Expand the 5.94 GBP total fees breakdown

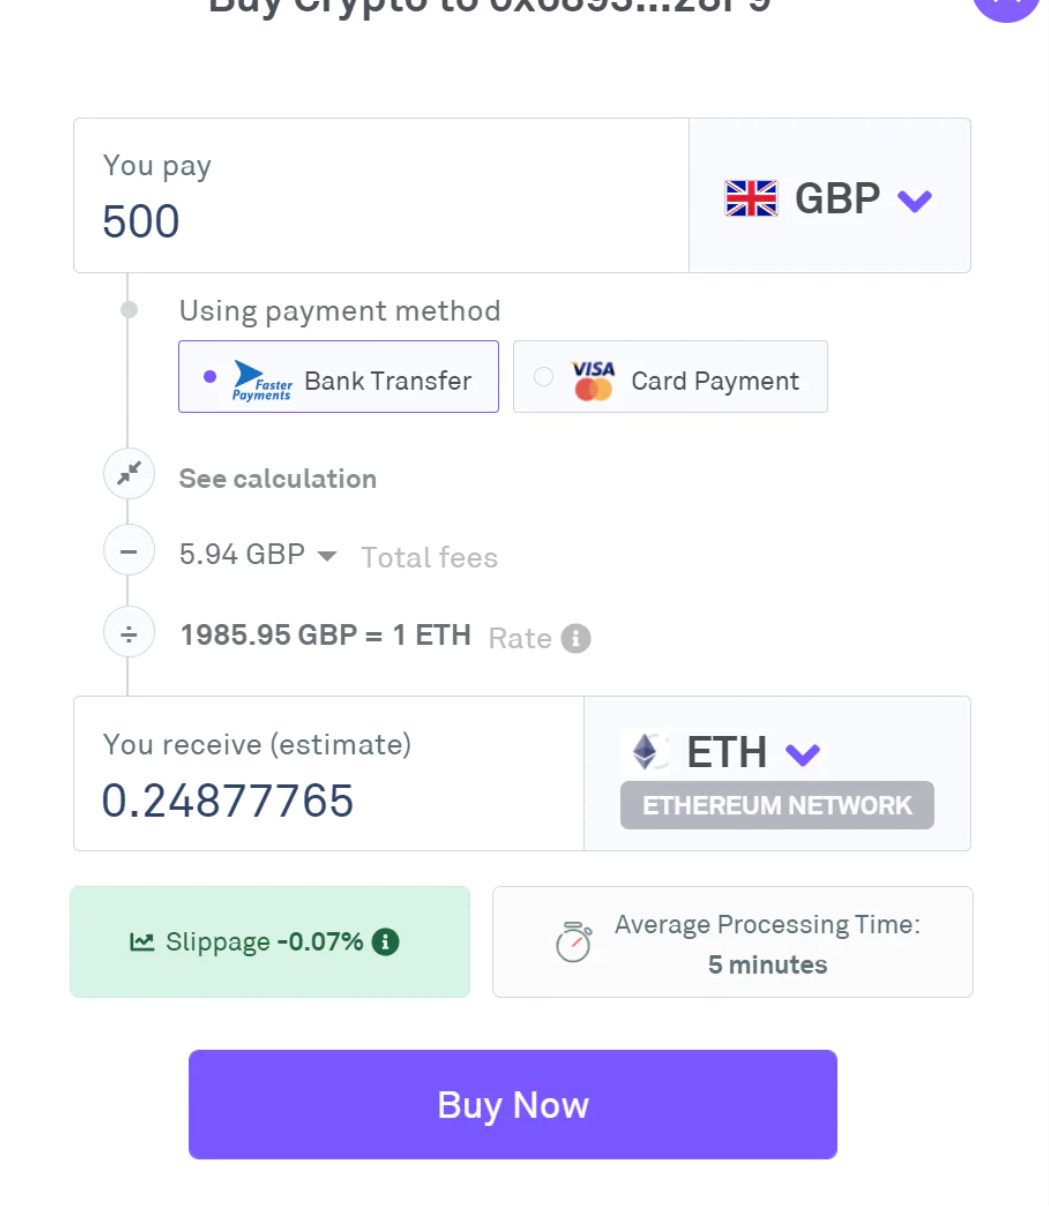pos(258,554)
